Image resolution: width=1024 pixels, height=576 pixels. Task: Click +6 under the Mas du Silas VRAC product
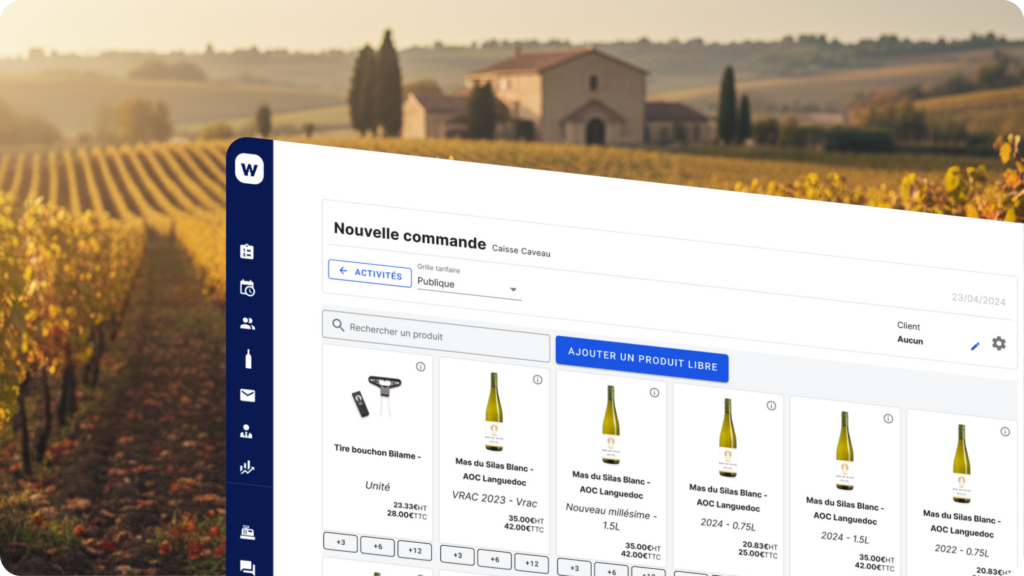pyautogui.click(x=493, y=560)
